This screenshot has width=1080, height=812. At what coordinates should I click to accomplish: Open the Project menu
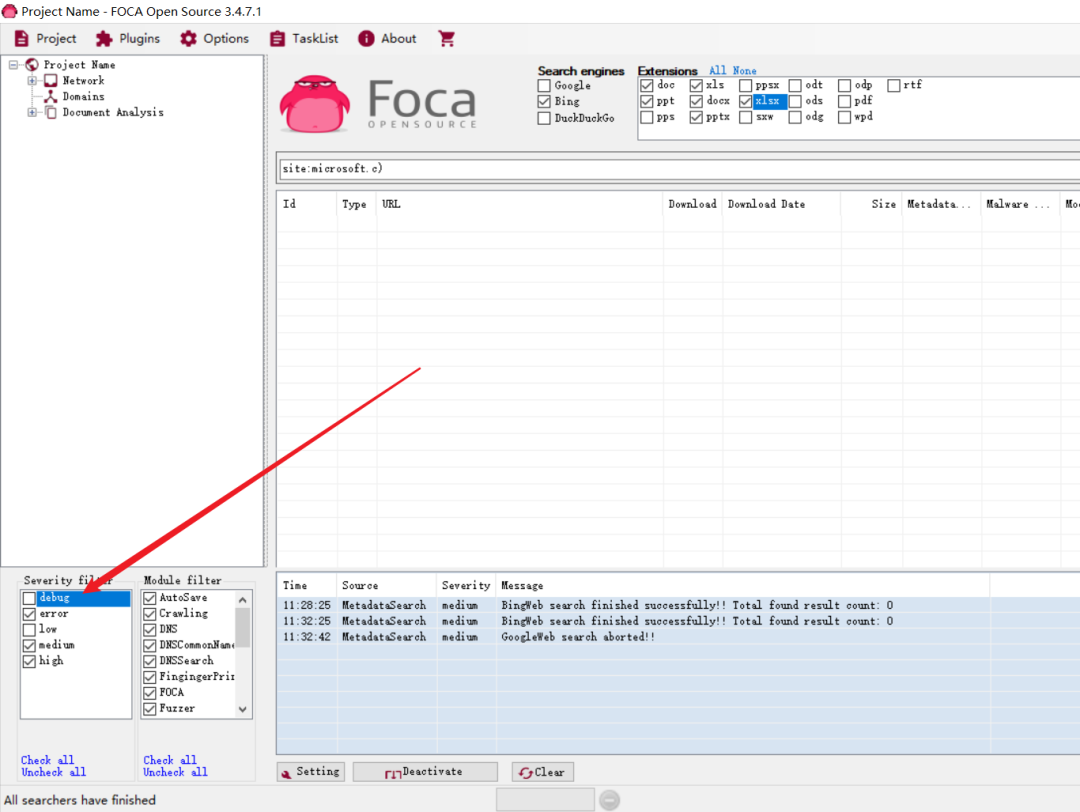click(x=45, y=39)
